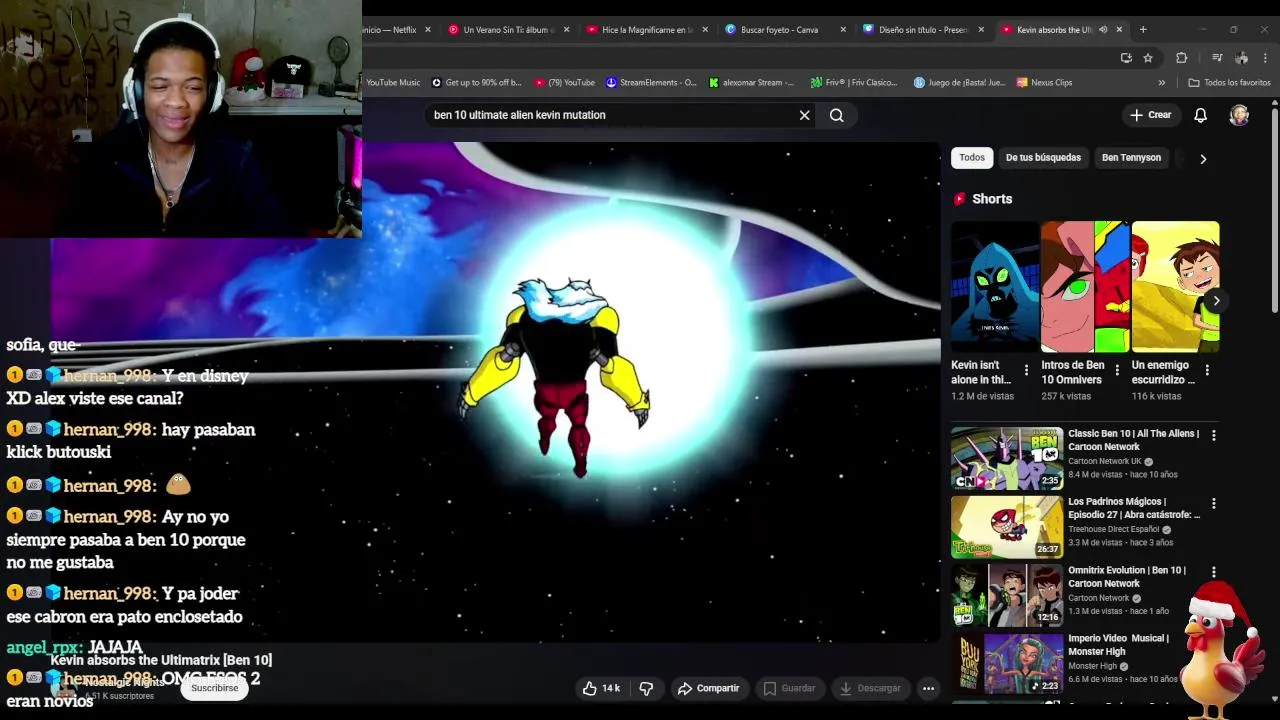
Task: Open the browser three-dot menu
Action: [1265, 58]
